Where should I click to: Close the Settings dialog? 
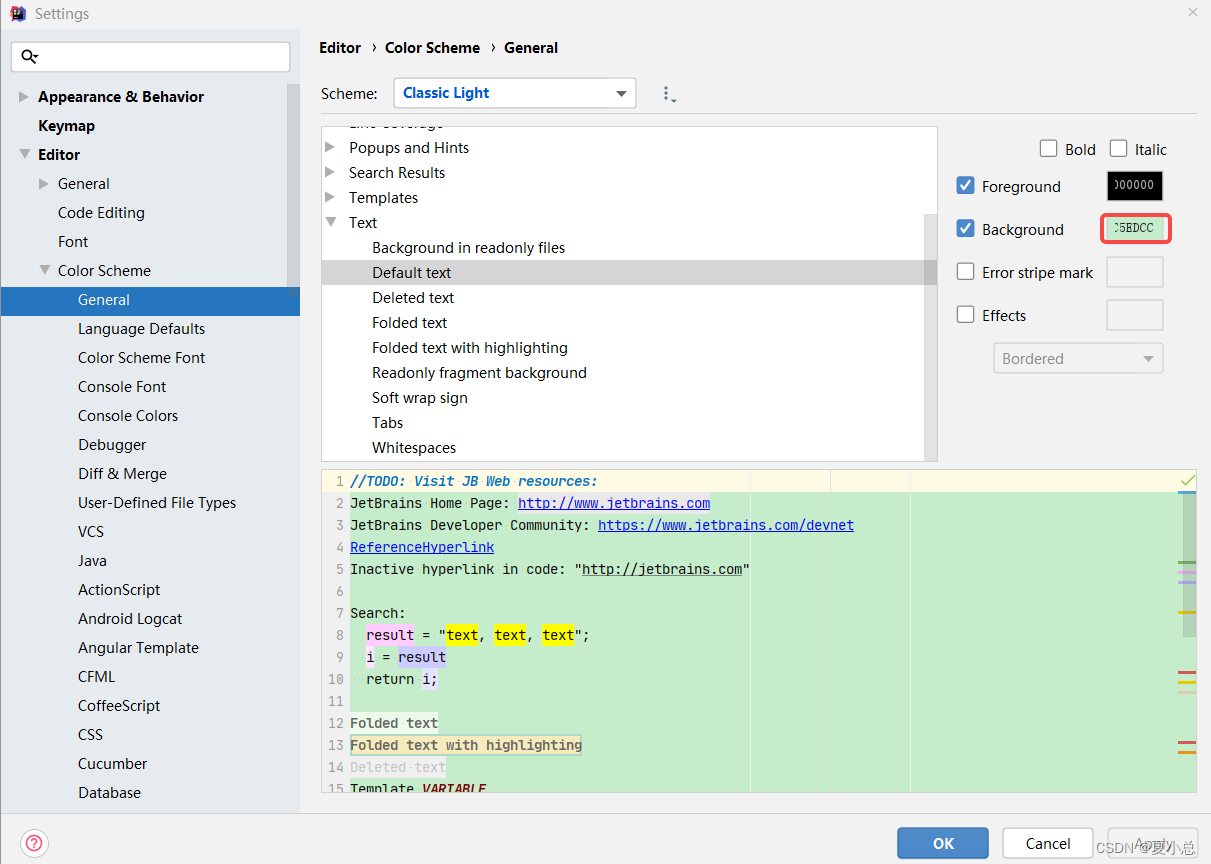tap(1192, 13)
